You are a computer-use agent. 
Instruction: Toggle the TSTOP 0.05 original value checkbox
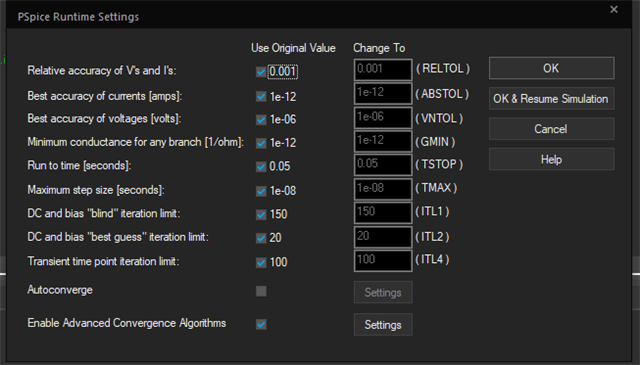261,167
